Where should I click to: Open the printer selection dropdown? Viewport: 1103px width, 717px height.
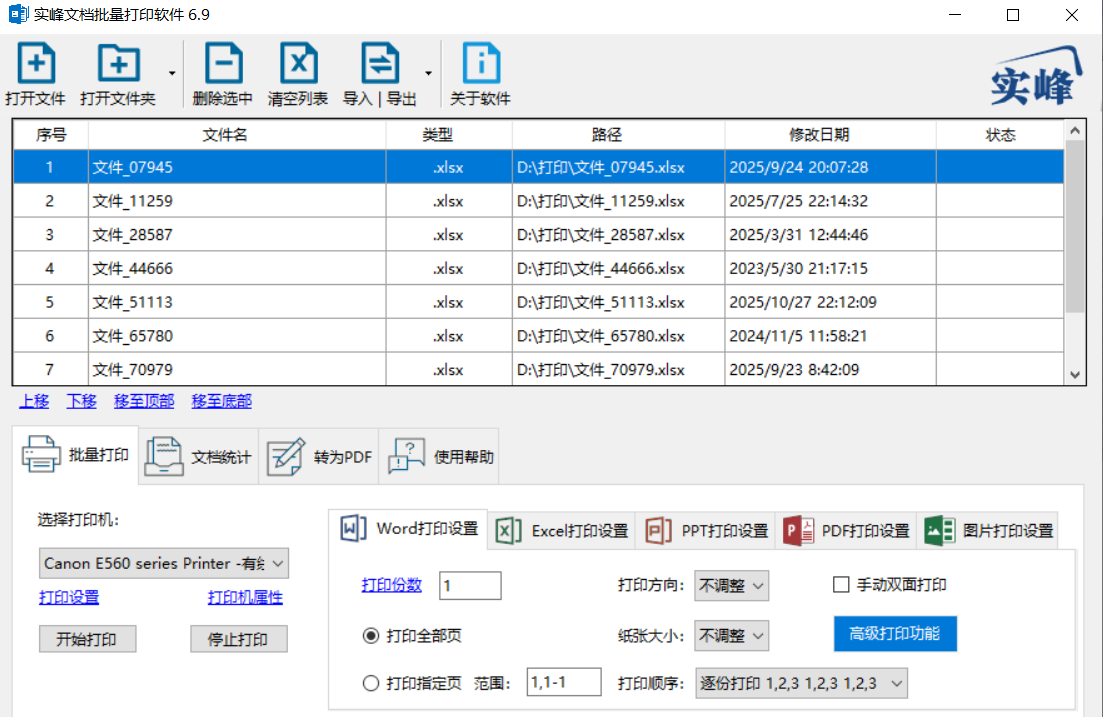pos(164,564)
